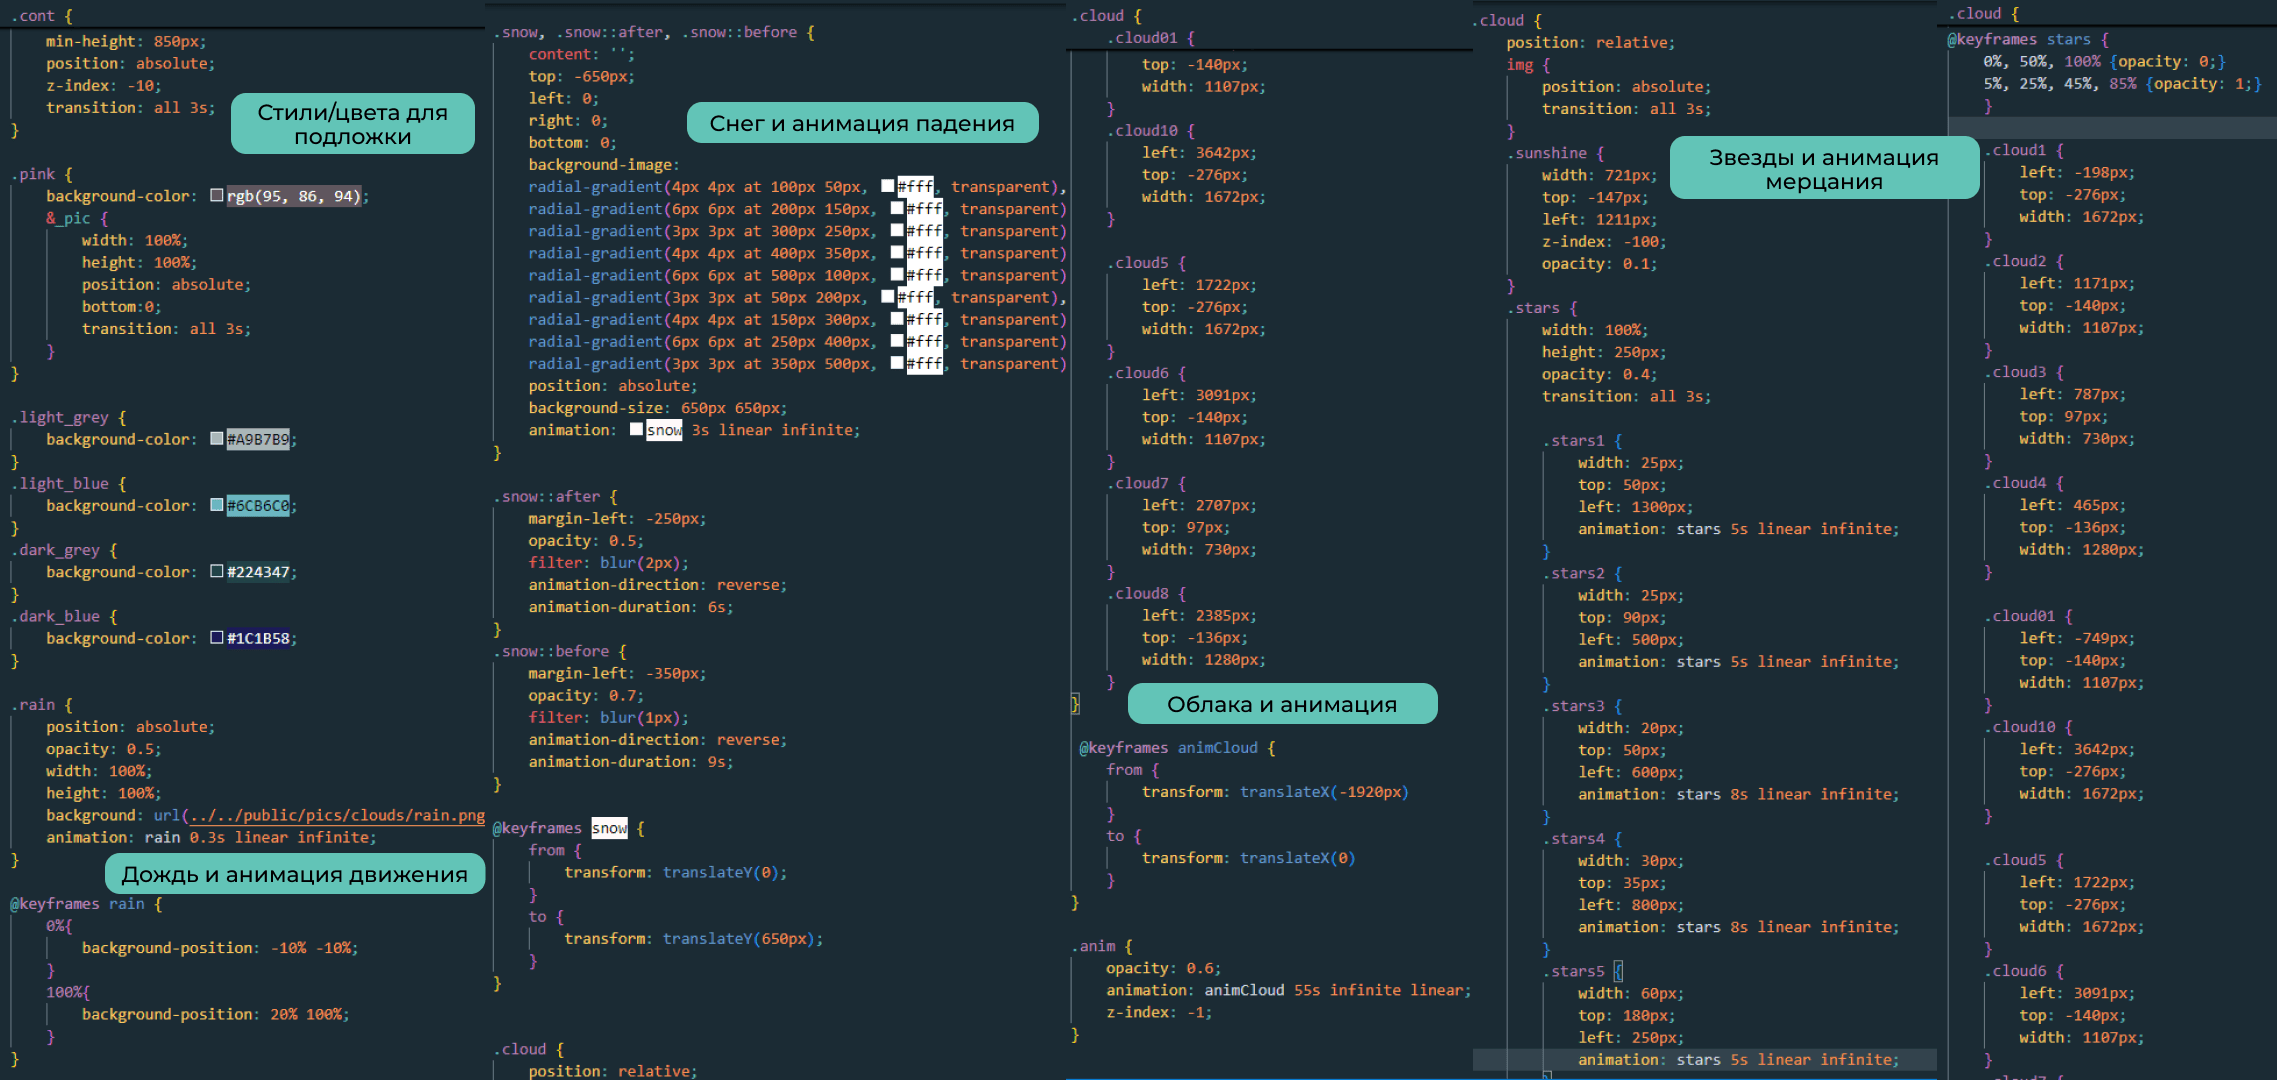
Task: Click the '.stars1 {' selector
Action: point(1582,441)
